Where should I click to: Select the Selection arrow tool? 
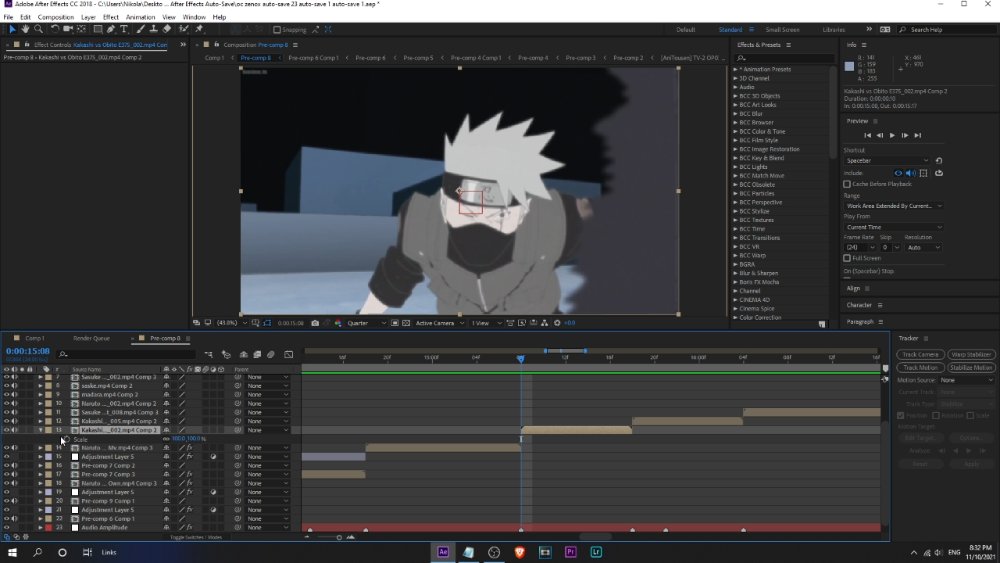click(x=12, y=29)
